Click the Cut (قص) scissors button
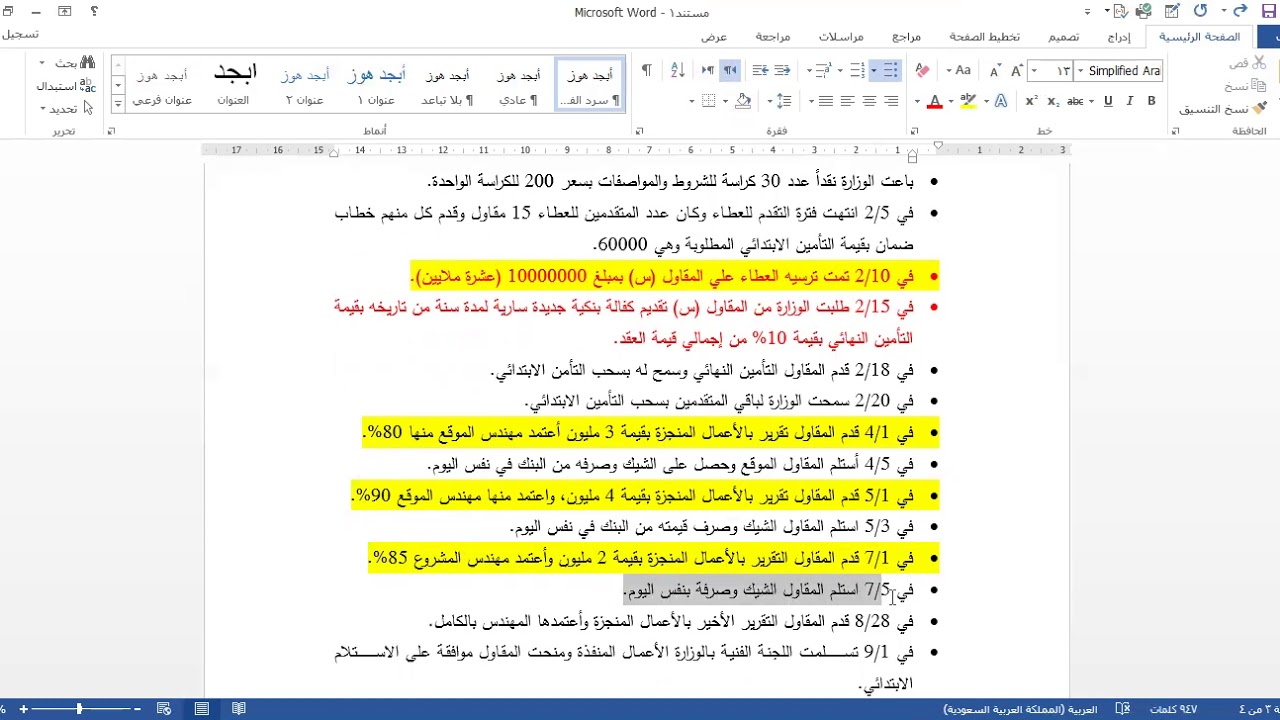The height and width of the screenshot is (720, 1280). pos(1247,63)
